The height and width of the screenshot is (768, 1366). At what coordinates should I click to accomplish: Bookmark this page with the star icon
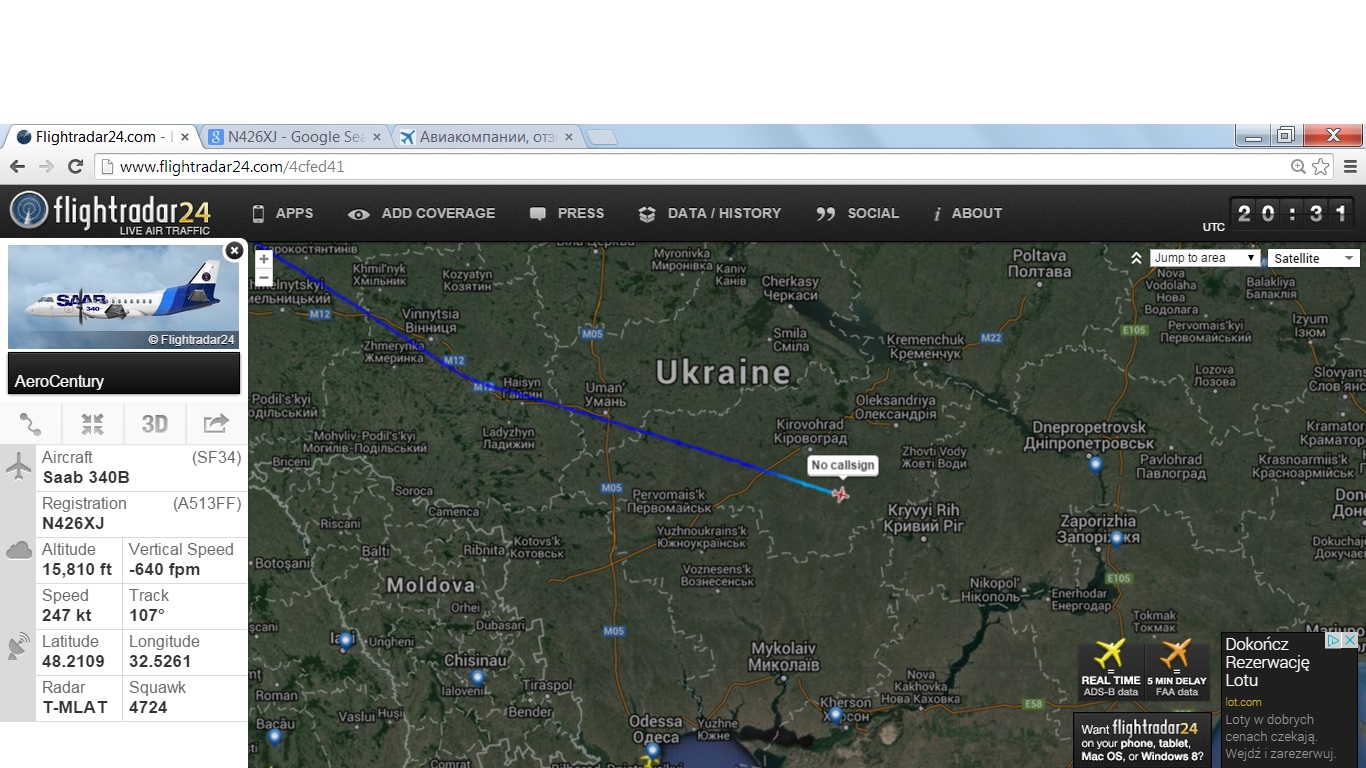pos(1321,167)
